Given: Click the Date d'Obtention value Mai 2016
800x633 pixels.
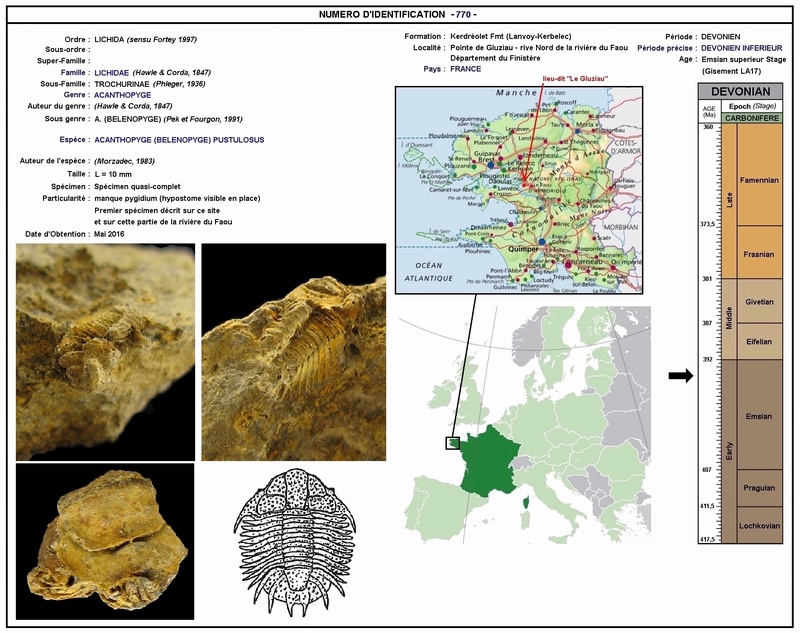Looking at the screenshot, I should pyautogui.click(x=109, y=234).
